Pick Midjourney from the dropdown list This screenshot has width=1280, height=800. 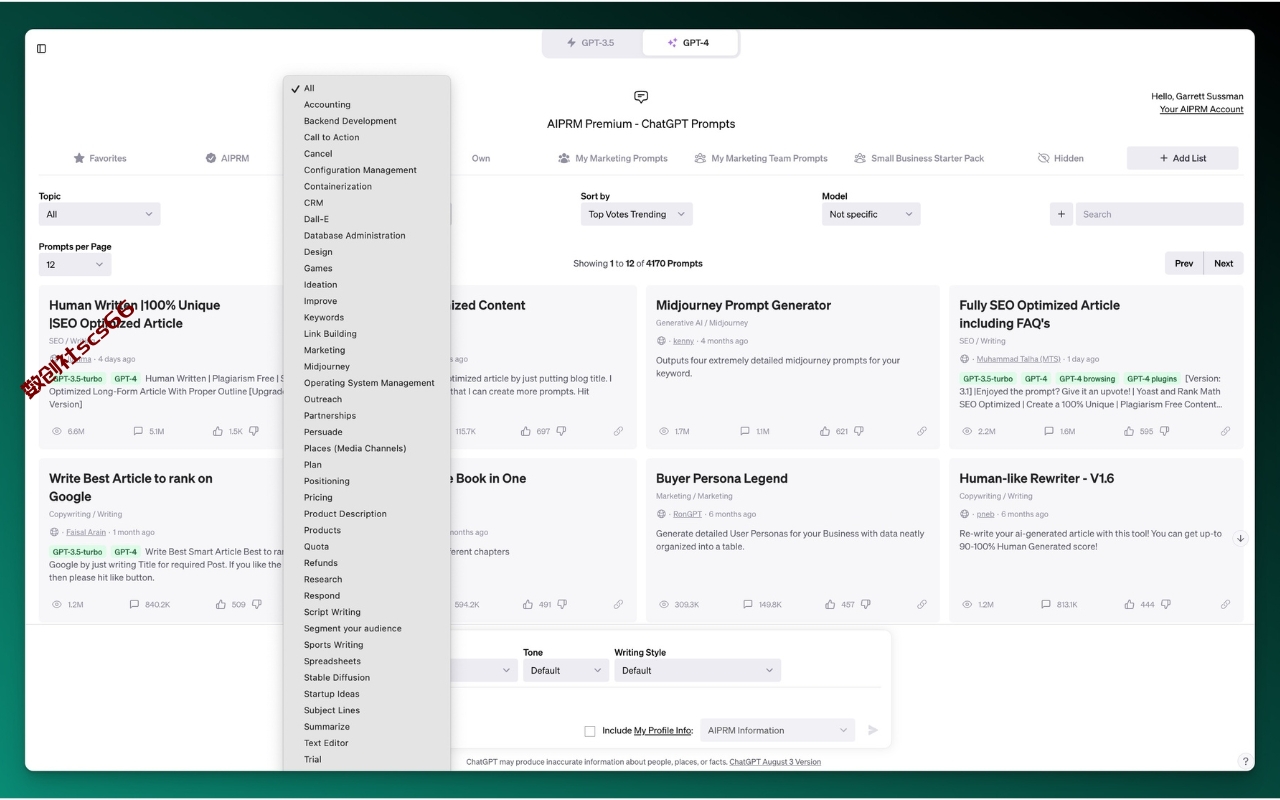[367, 366]
